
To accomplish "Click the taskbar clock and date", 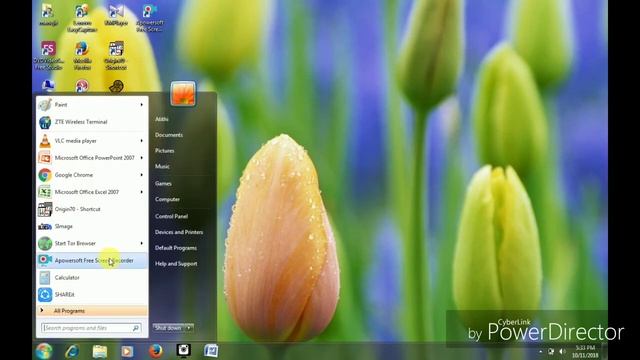I will click(x=585, y=352).
